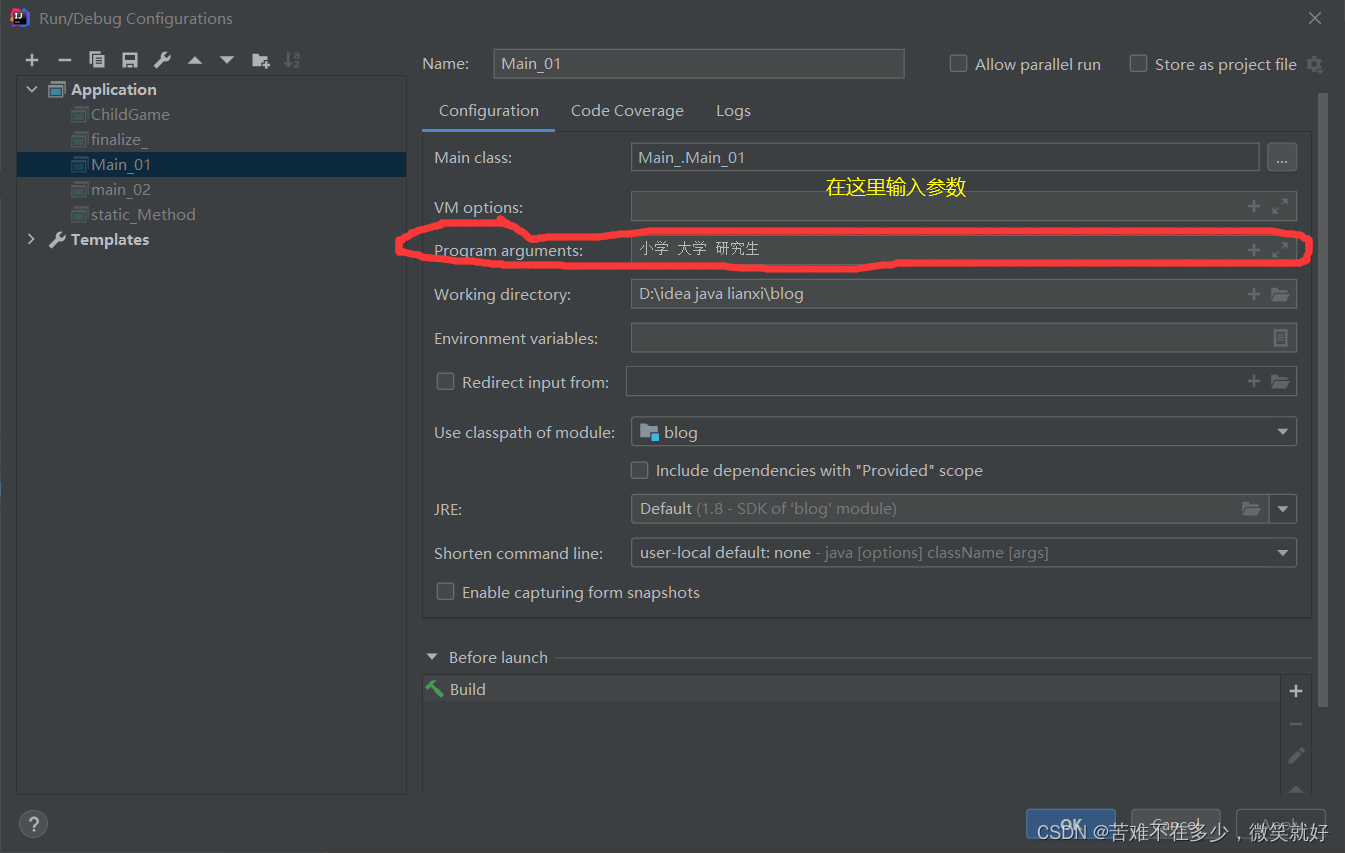1345x853 pixels.
Task: Move Main_01 up in the list
Action: click(x=194, y=59)
